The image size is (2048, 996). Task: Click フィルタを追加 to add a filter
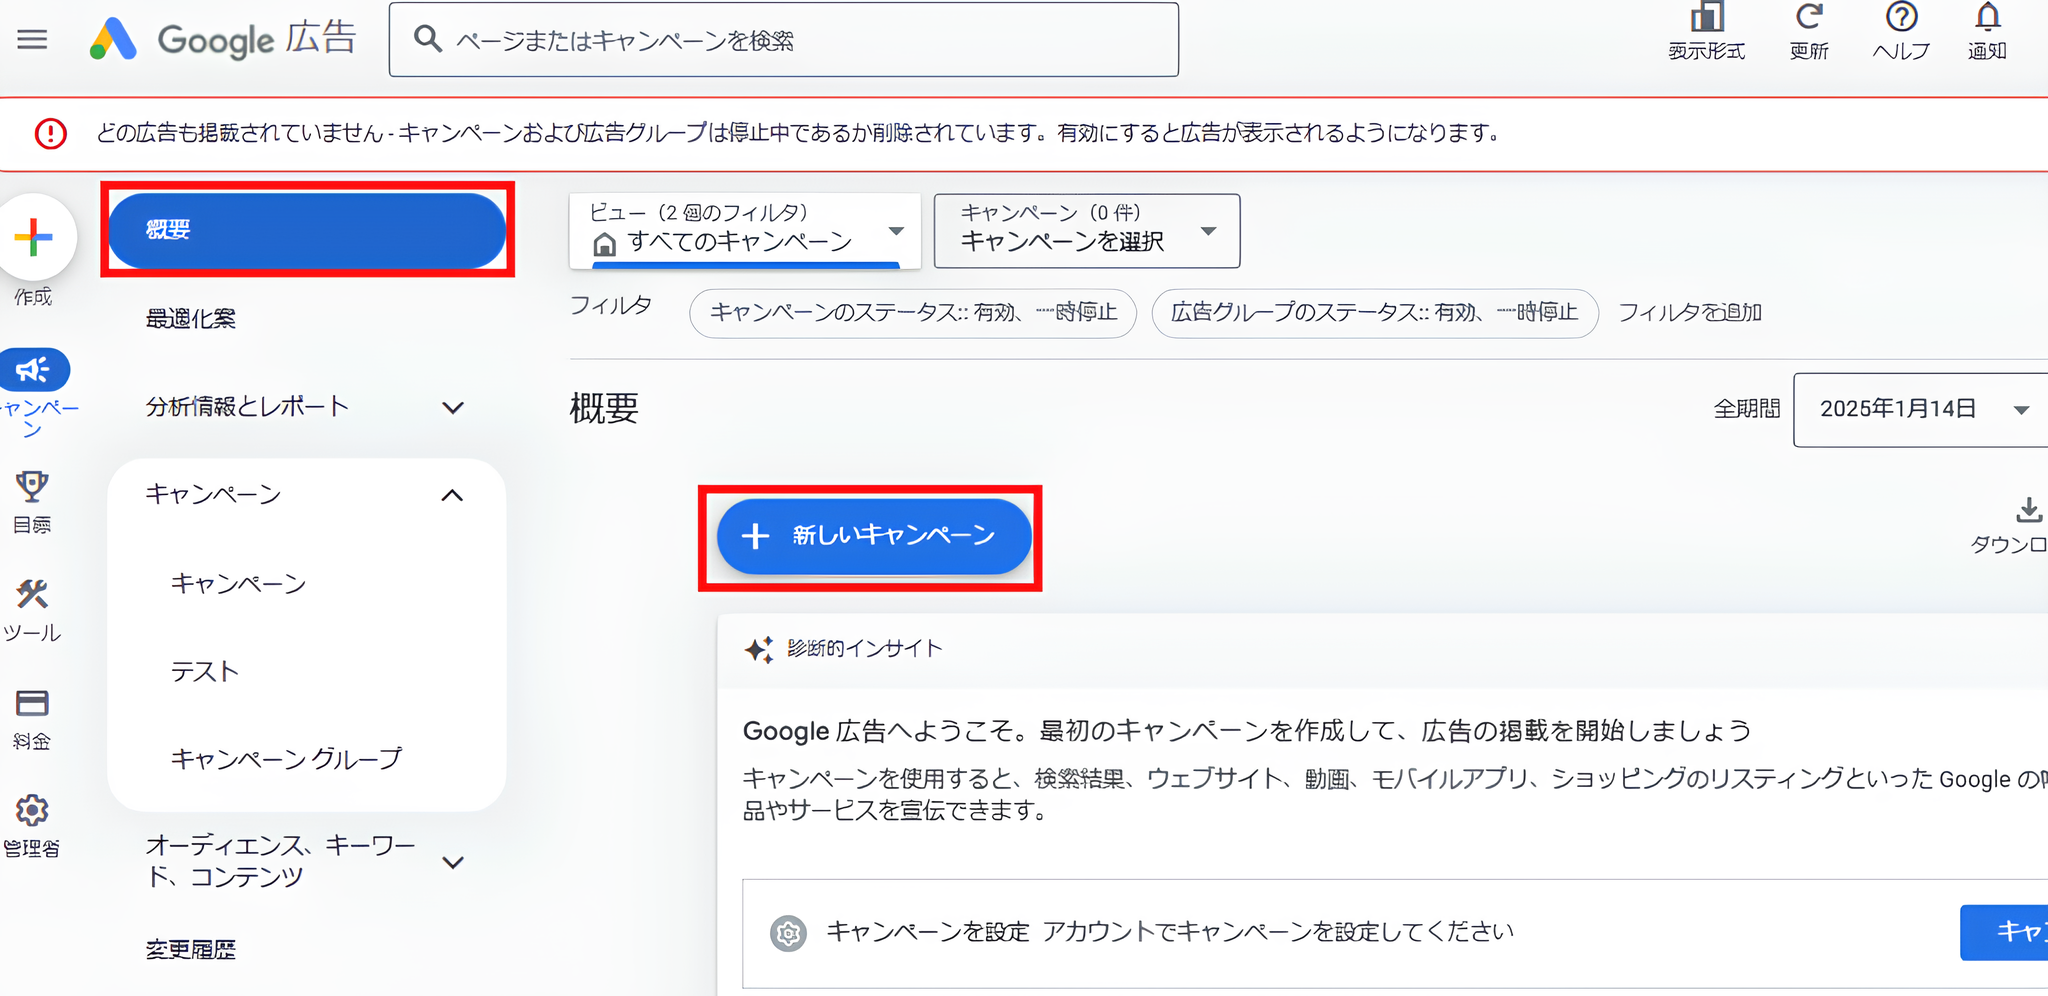(1689, 312)
